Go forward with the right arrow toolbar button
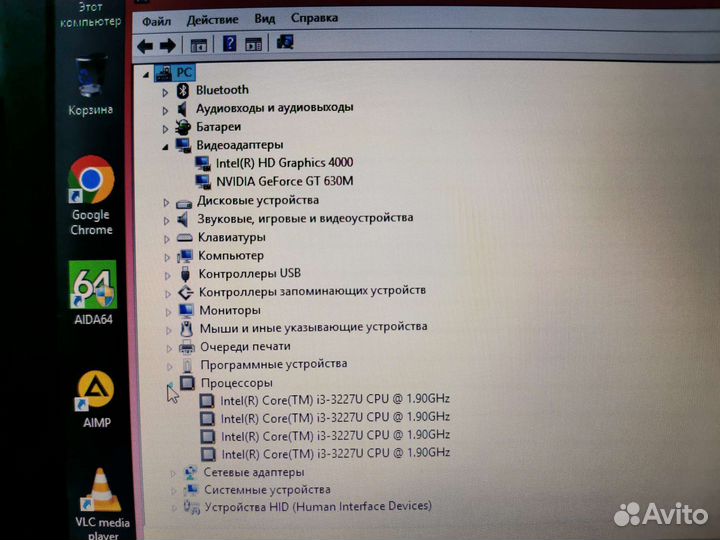Image resolution: width=720 pixels, height=540 pixels. point(168,45)
